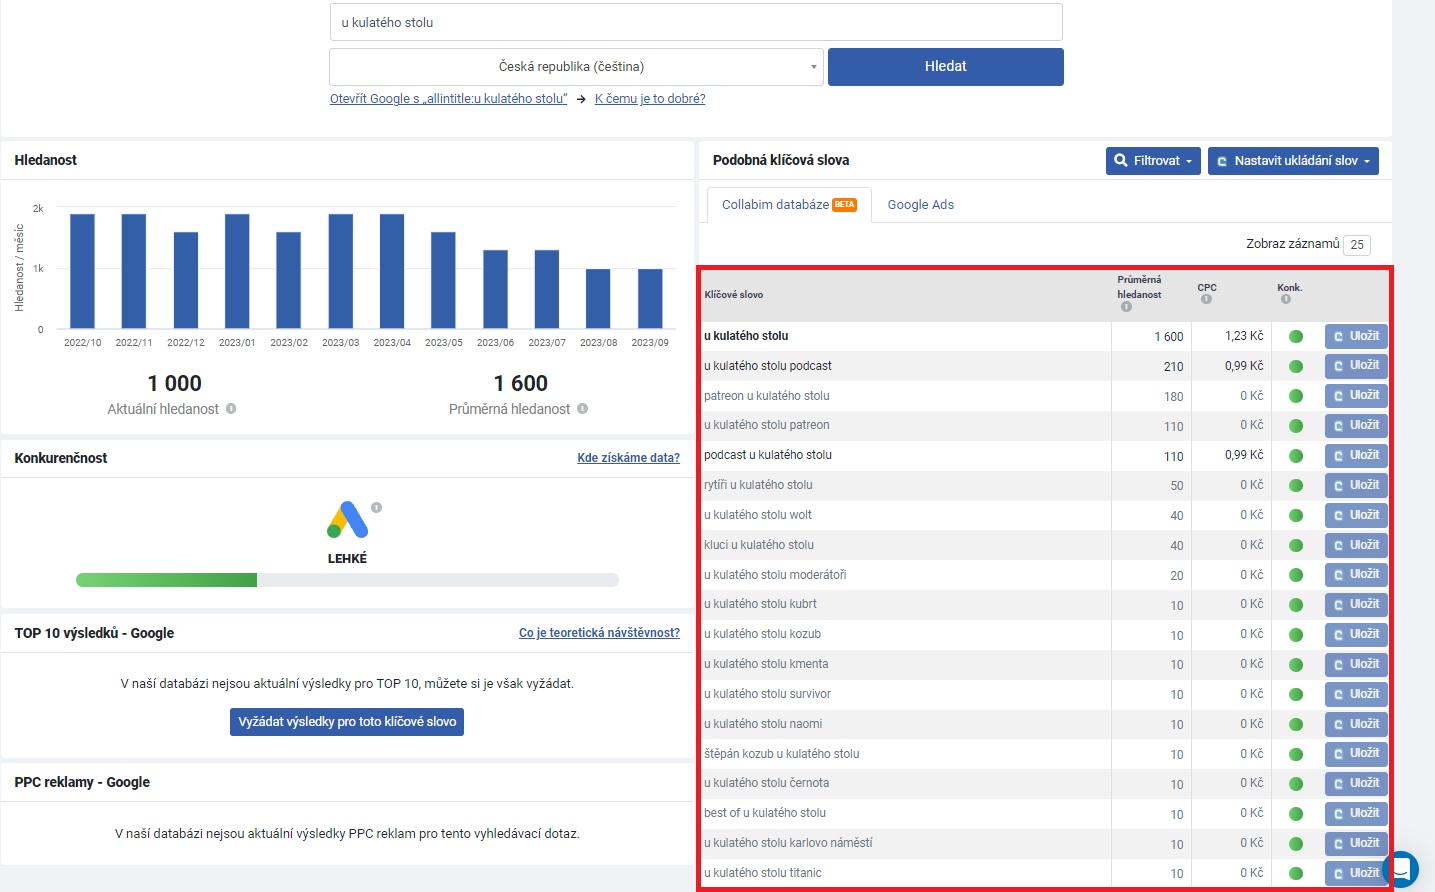Open the Filtrovat dropdown
Image resolution: width=1435 pixels, height=892 pixels.
click(1153, 161)
